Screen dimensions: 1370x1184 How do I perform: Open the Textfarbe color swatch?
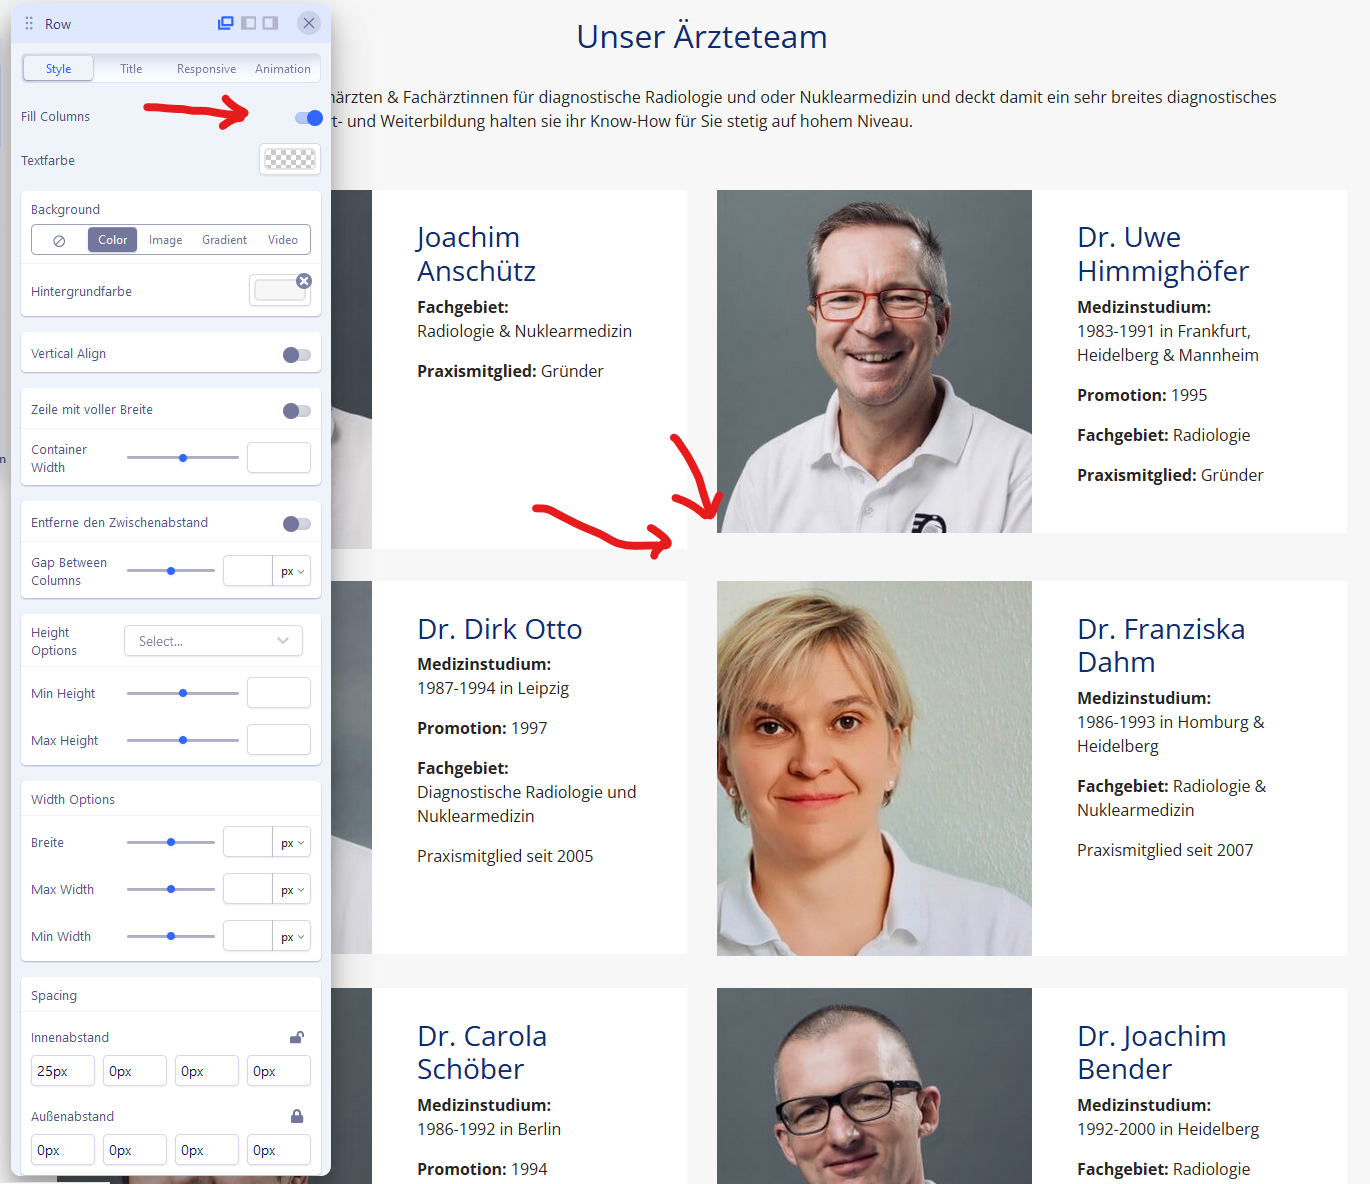[x=289, y=159]
